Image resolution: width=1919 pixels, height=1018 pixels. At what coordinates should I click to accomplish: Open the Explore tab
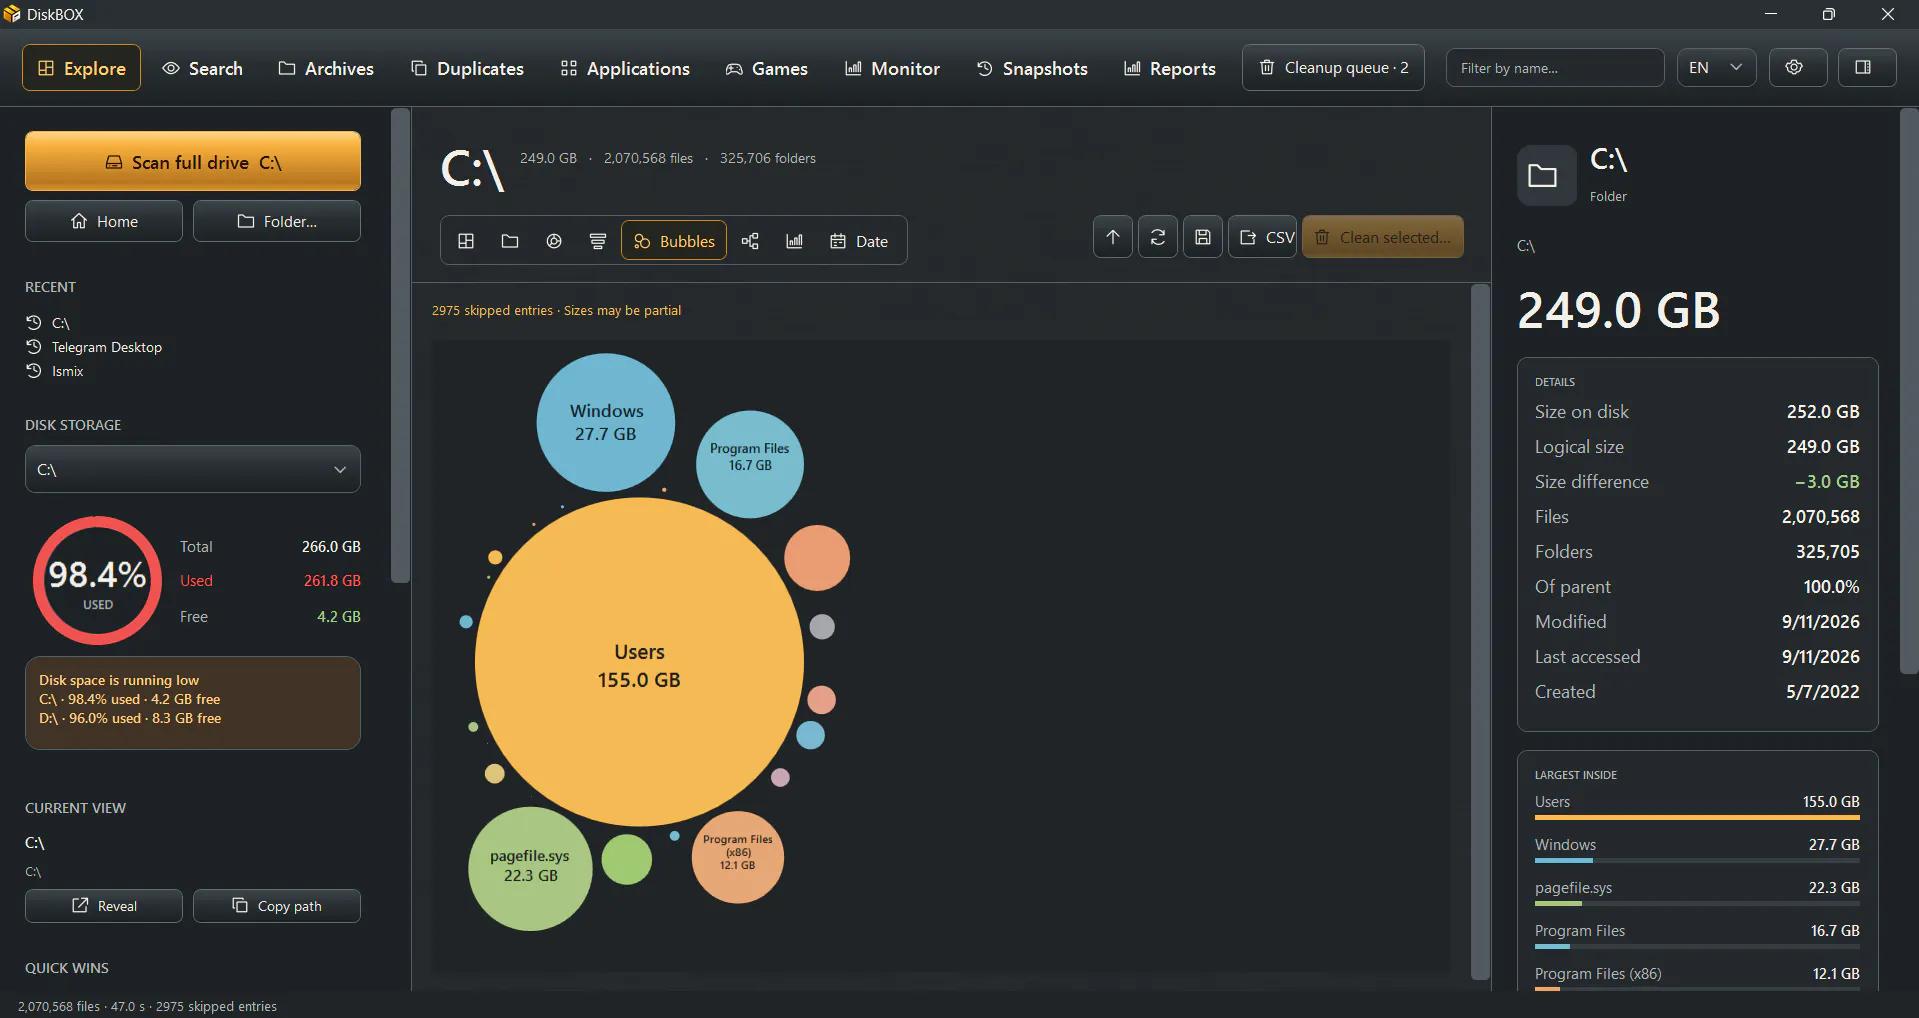coord(82,68)
